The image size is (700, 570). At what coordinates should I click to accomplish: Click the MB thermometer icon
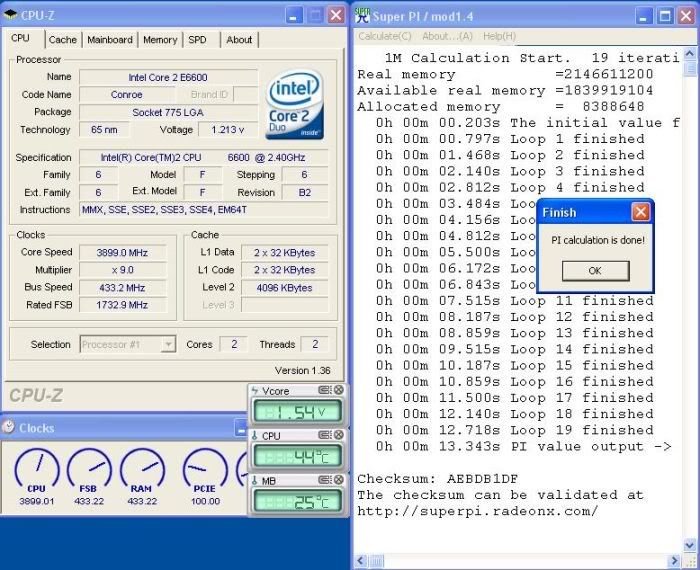coord(254,481)
